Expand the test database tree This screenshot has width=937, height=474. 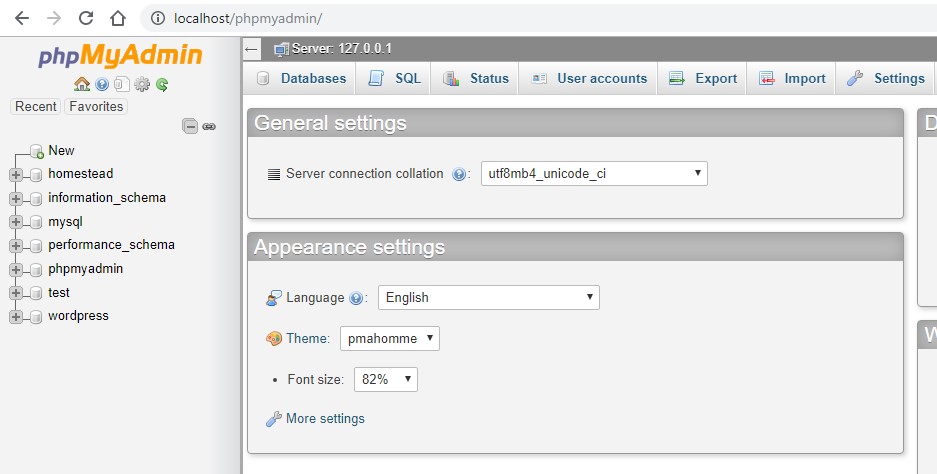point(16,293)
